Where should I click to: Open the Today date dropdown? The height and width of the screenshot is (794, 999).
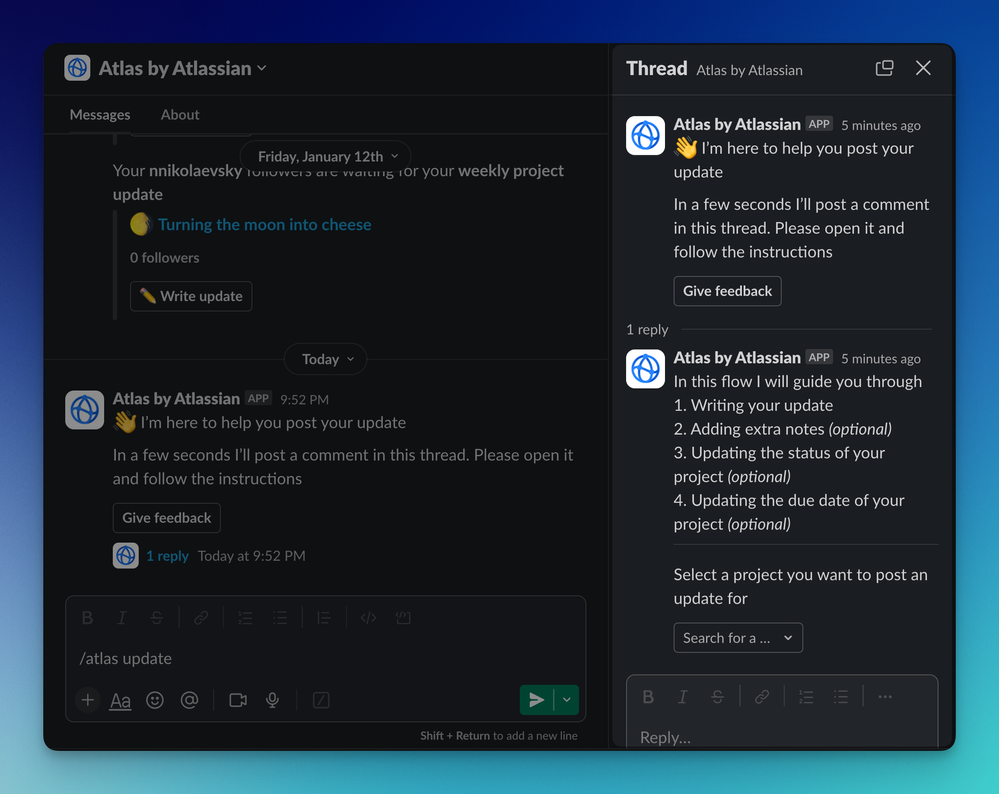(x=326, y=359)
